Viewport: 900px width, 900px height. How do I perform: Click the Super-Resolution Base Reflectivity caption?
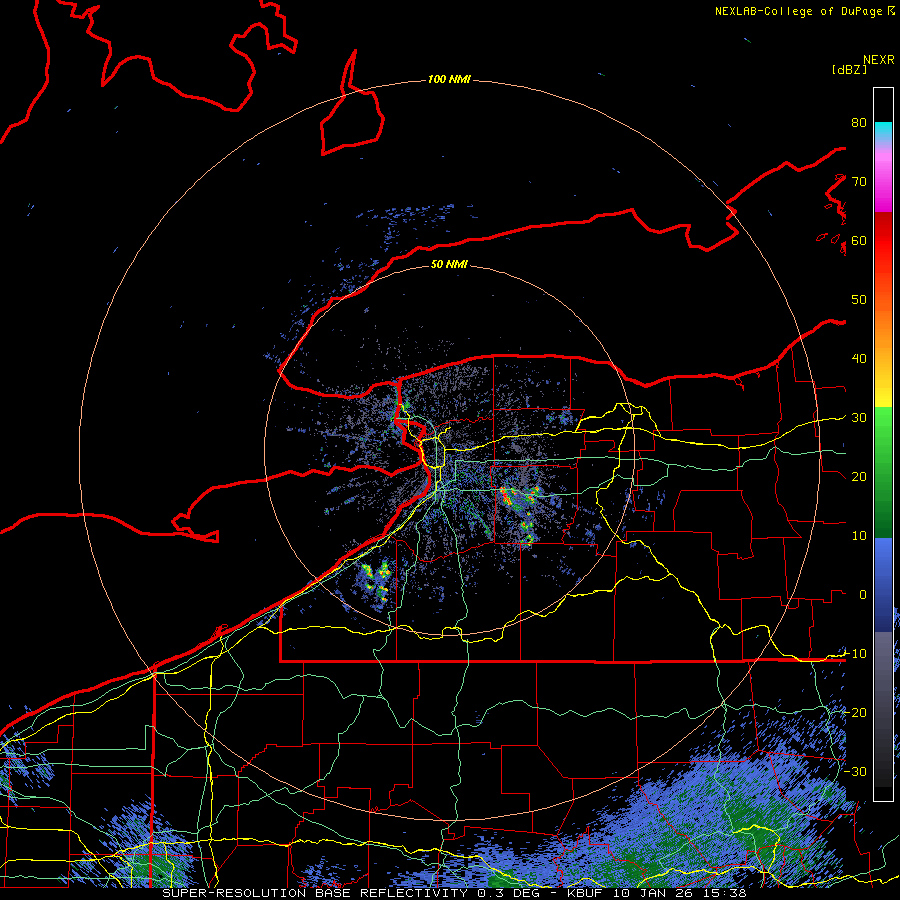click(315, 893)
